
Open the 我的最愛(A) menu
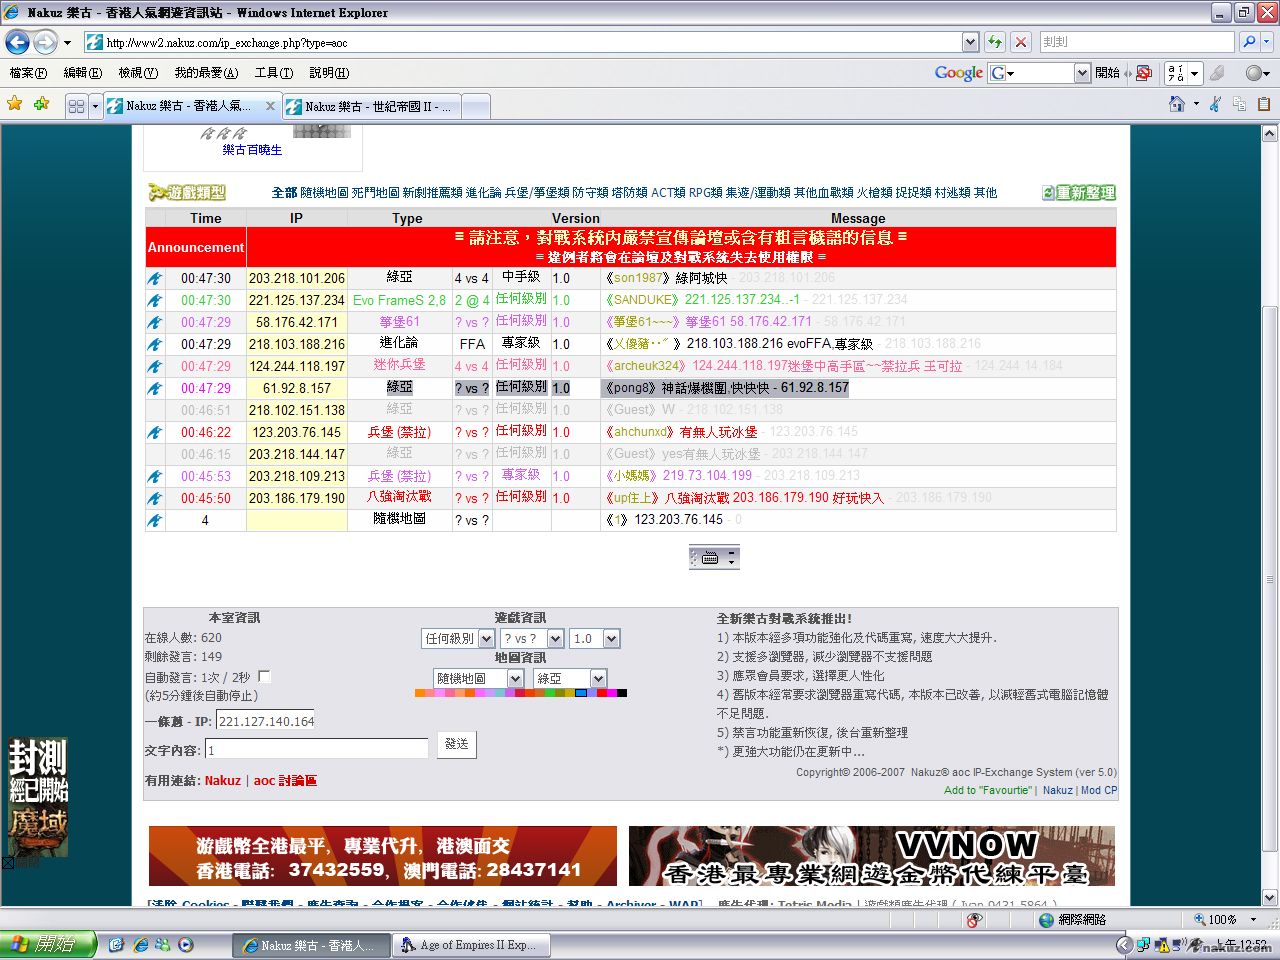[x=206, y=73]
